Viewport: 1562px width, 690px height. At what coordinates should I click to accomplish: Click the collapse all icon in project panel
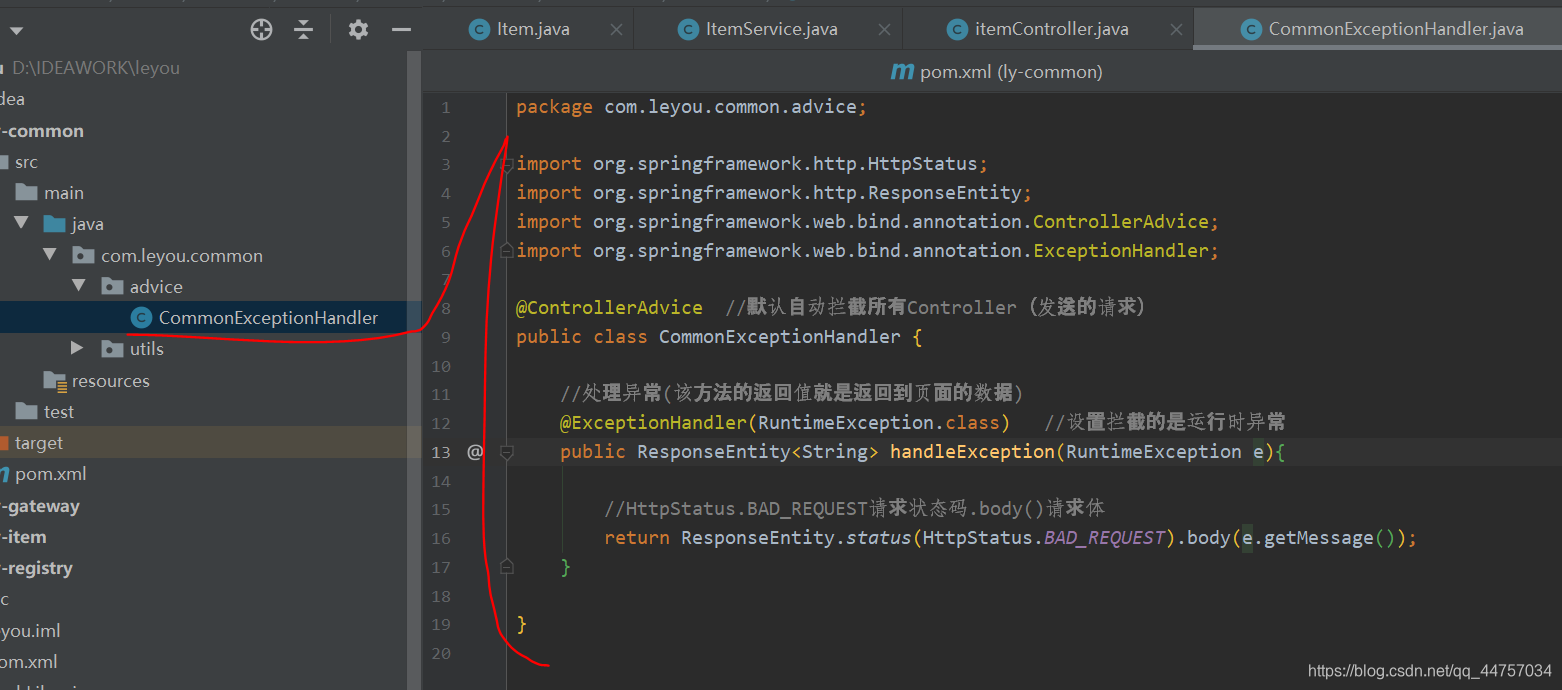304,30
